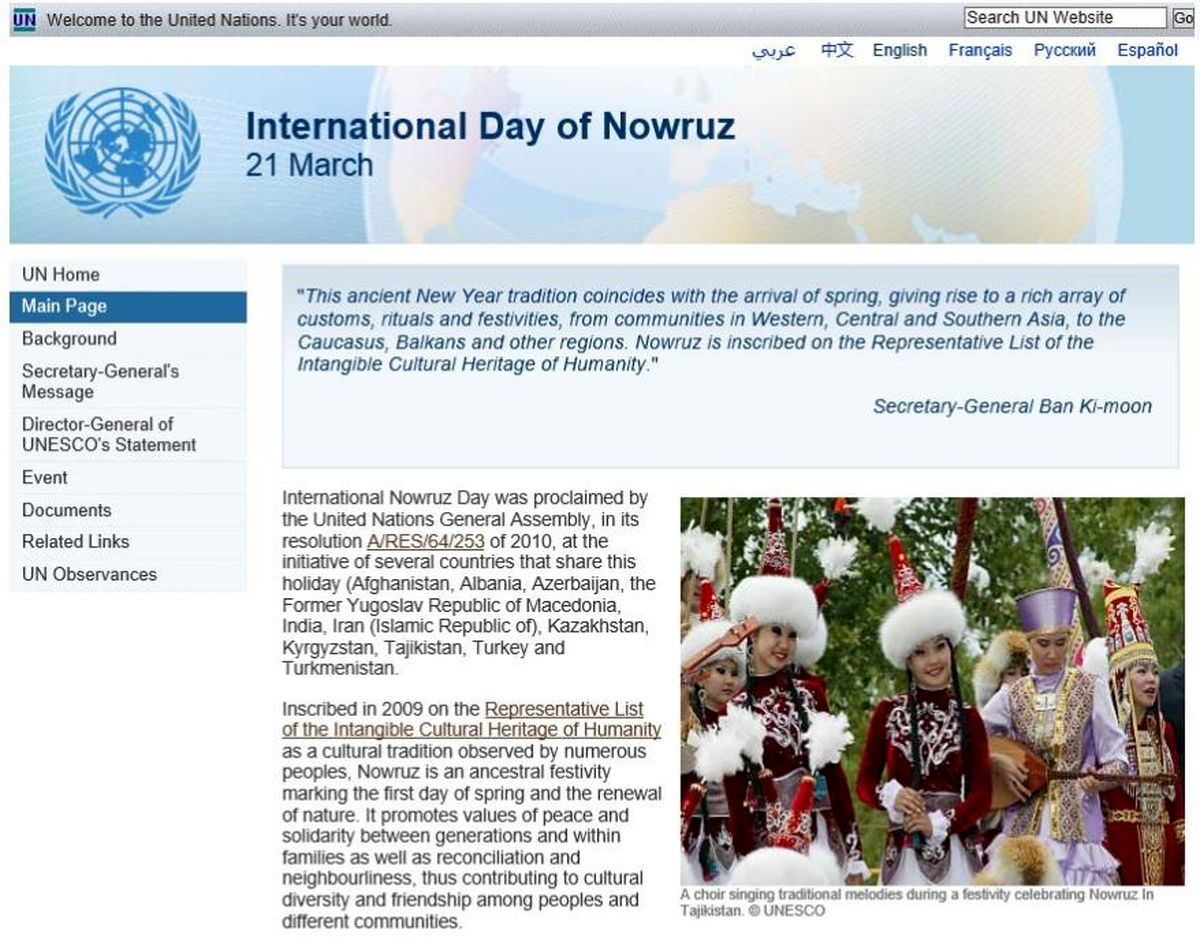Select English language link
Screen dimensions: 1200x937
pyautogui.click(x=899, y=50)
